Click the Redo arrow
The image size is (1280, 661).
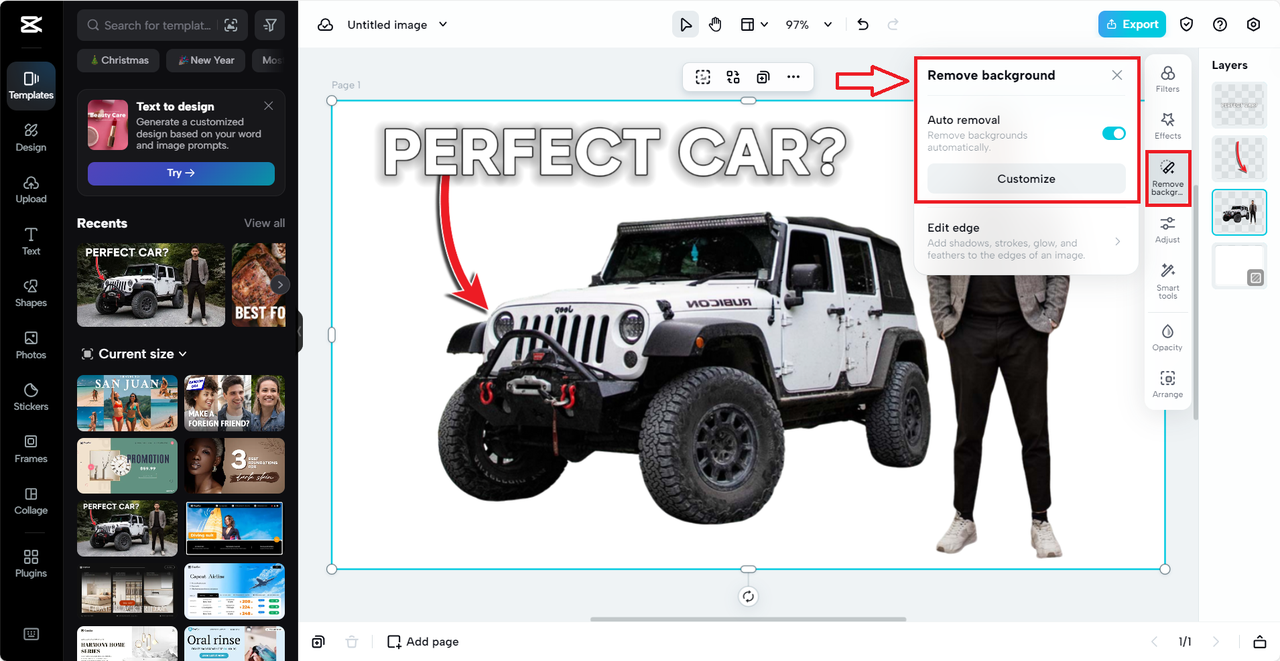point(893,25)
